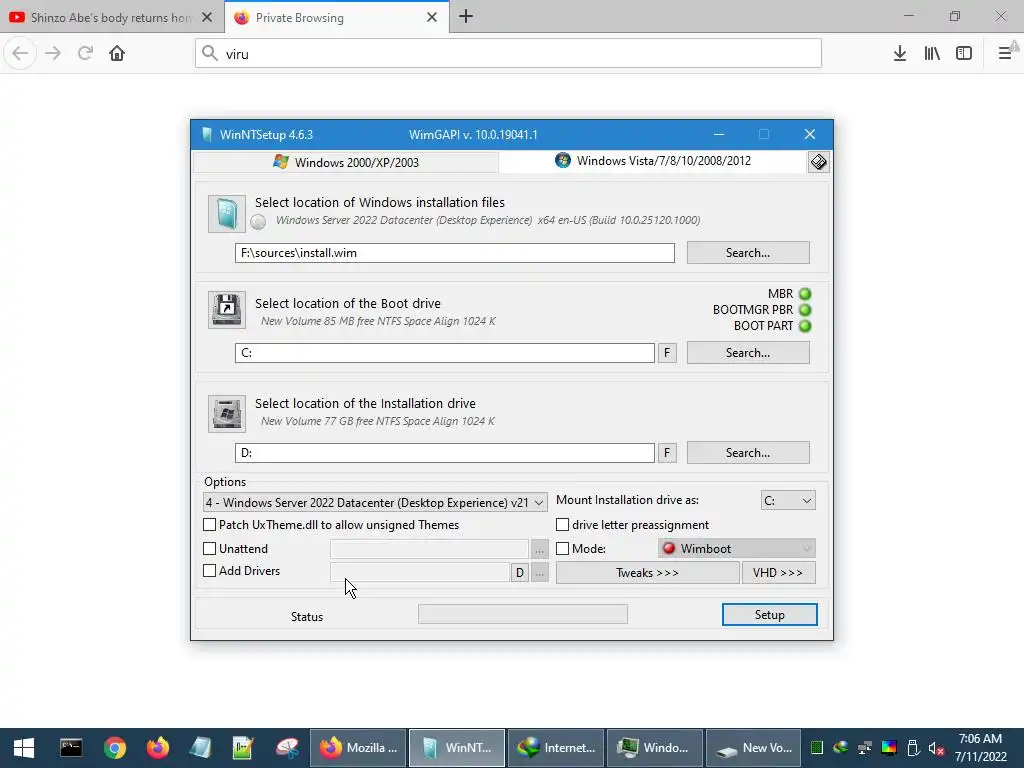Select Windows Vista/7/8/10/2008/2012 tab
The image size is (1024, 768).
coord(653,161)
